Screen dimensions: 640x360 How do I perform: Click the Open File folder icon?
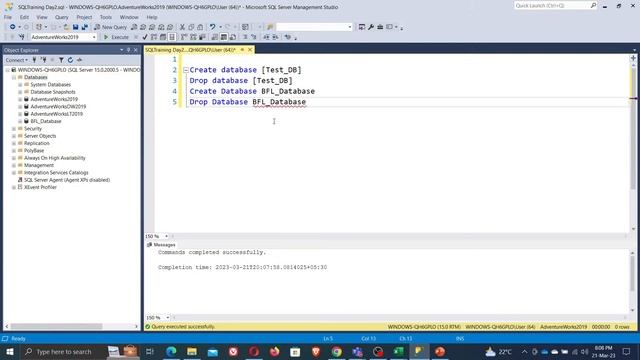[x=66, y=27]
